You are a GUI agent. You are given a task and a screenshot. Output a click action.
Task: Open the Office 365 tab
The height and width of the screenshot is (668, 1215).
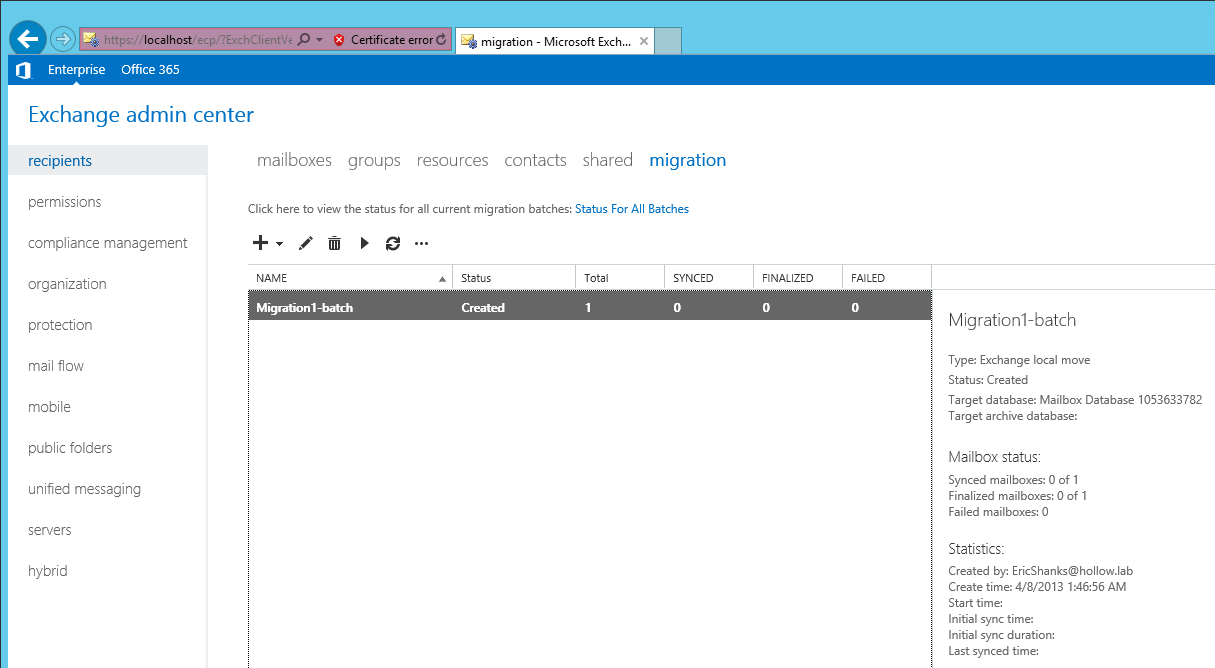click(150, 70)
